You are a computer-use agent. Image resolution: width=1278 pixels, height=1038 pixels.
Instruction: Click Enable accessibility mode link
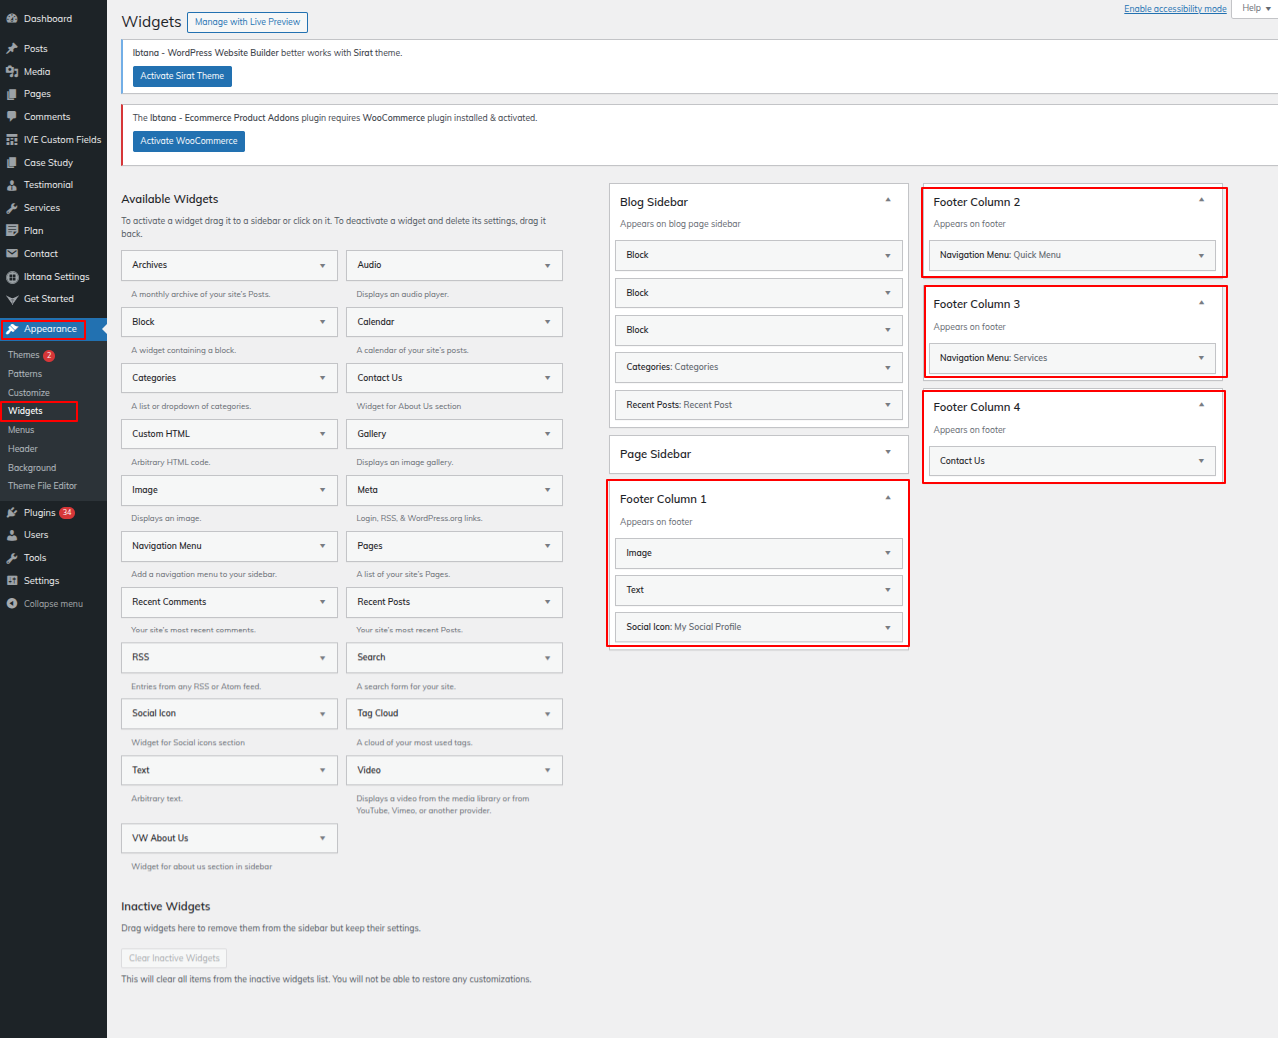(1174, 9)
